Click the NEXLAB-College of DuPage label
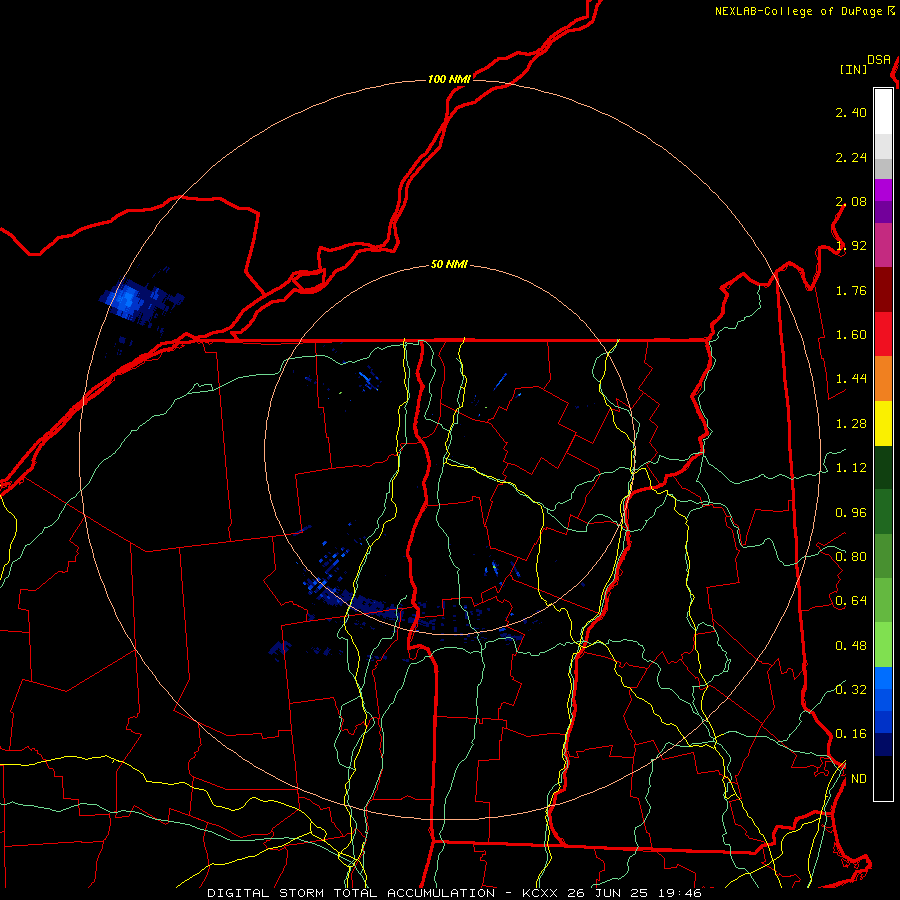This screenshot has height=900, width=900. click(801, 11)
